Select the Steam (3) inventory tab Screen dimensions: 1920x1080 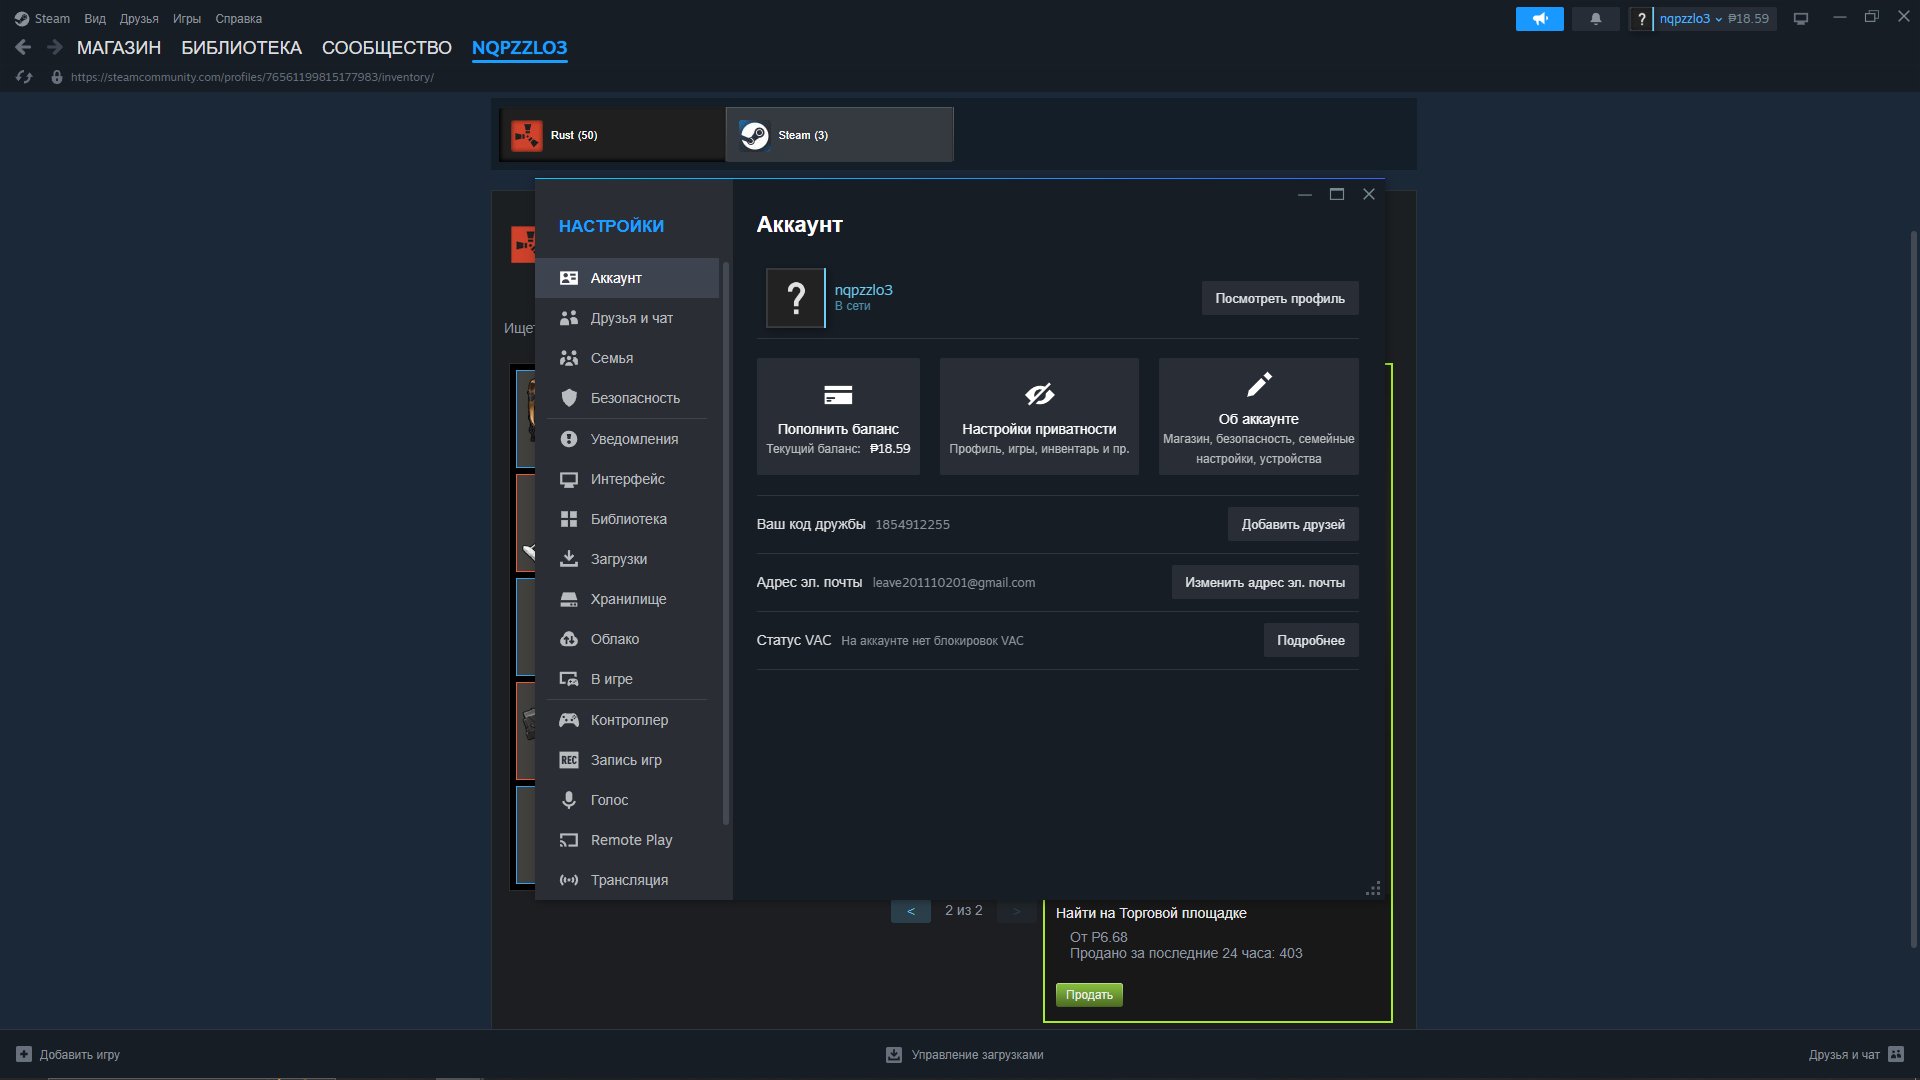tap(840, 134)
